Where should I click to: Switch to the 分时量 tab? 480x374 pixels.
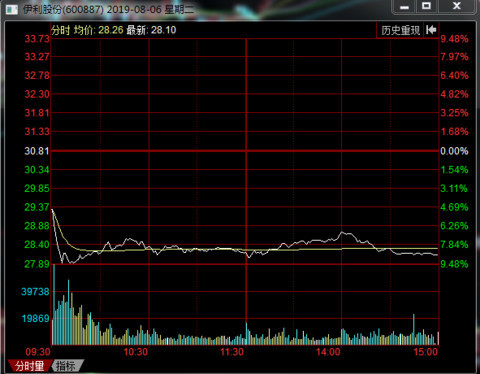pos(30,366)
